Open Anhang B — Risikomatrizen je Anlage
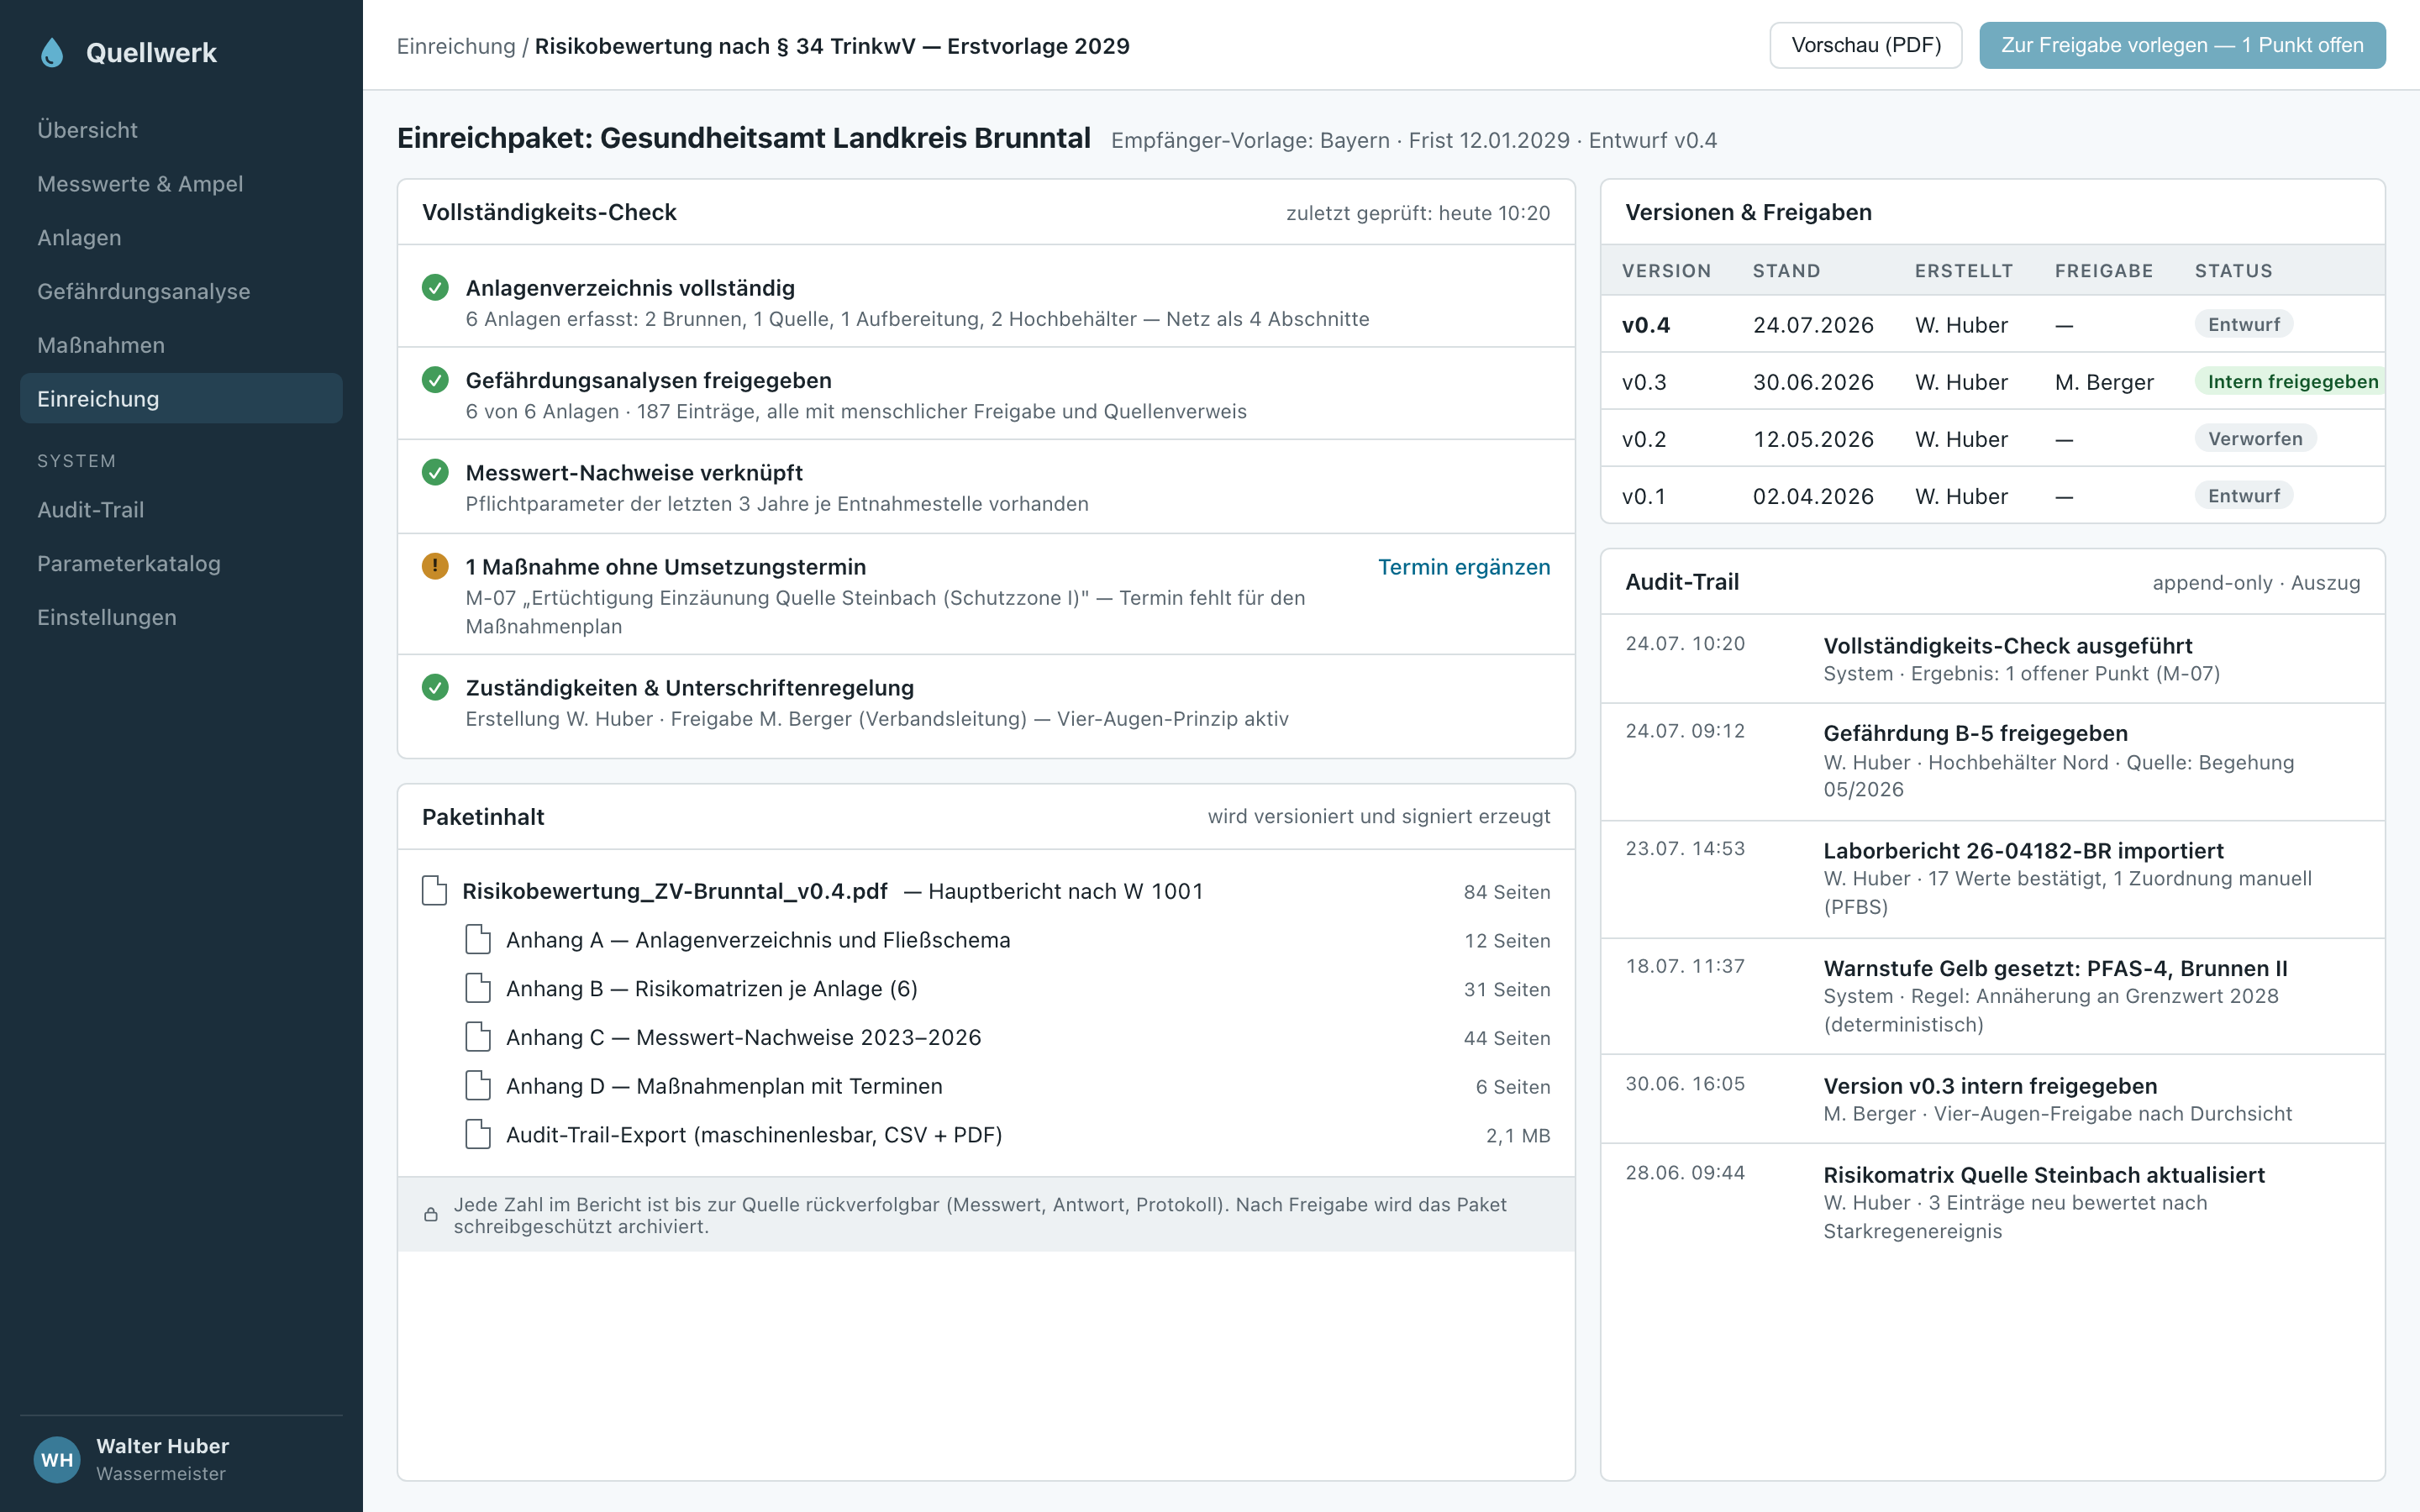 click(x=712, y=989)
